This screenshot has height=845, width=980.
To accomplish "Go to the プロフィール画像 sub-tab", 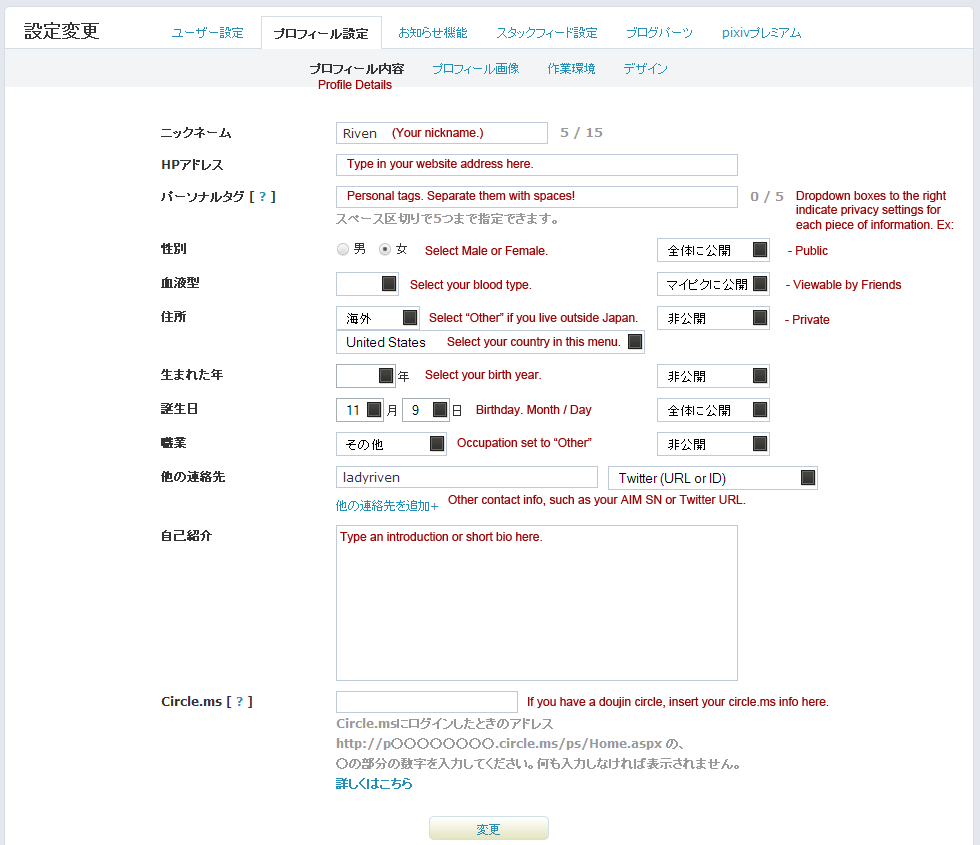I will coord(475,69).
